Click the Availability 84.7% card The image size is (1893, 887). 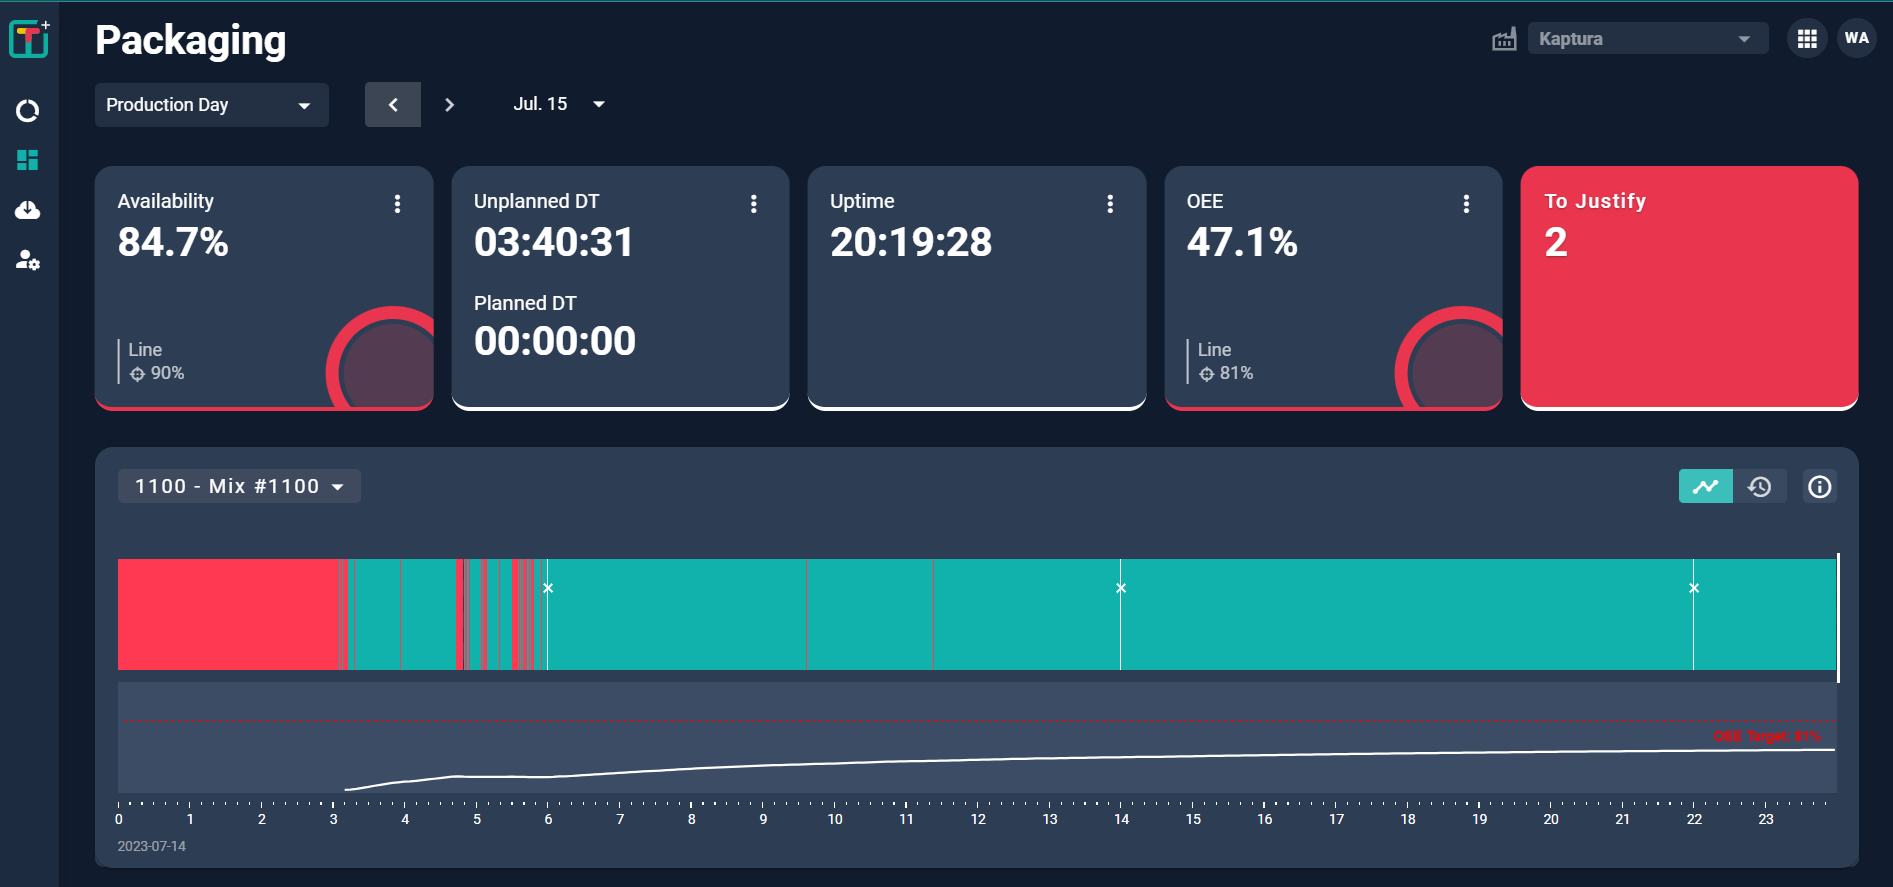[264, 288]
